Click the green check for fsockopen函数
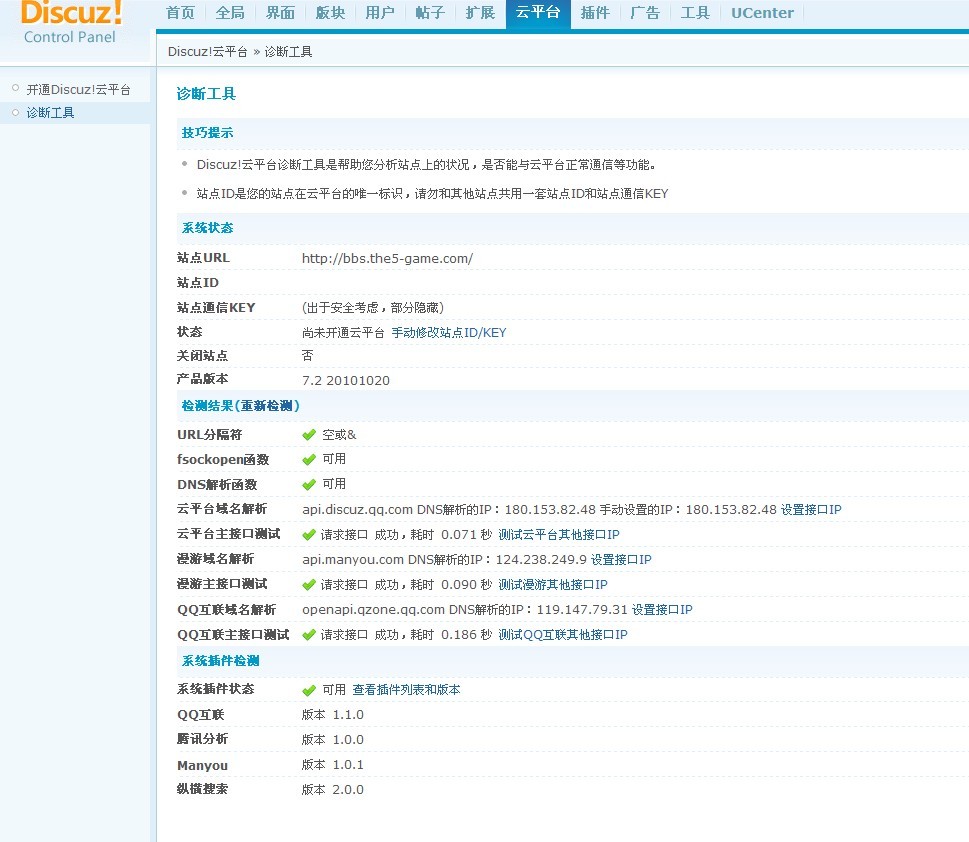969x842 pixels. tap(309, 460)
